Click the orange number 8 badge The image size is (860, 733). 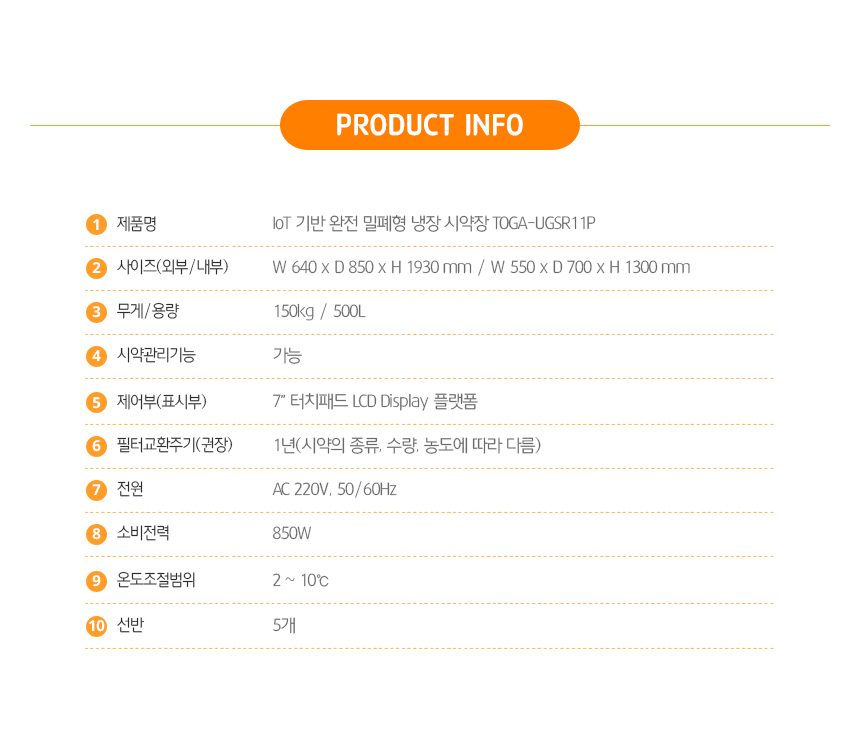coord(96,534)
